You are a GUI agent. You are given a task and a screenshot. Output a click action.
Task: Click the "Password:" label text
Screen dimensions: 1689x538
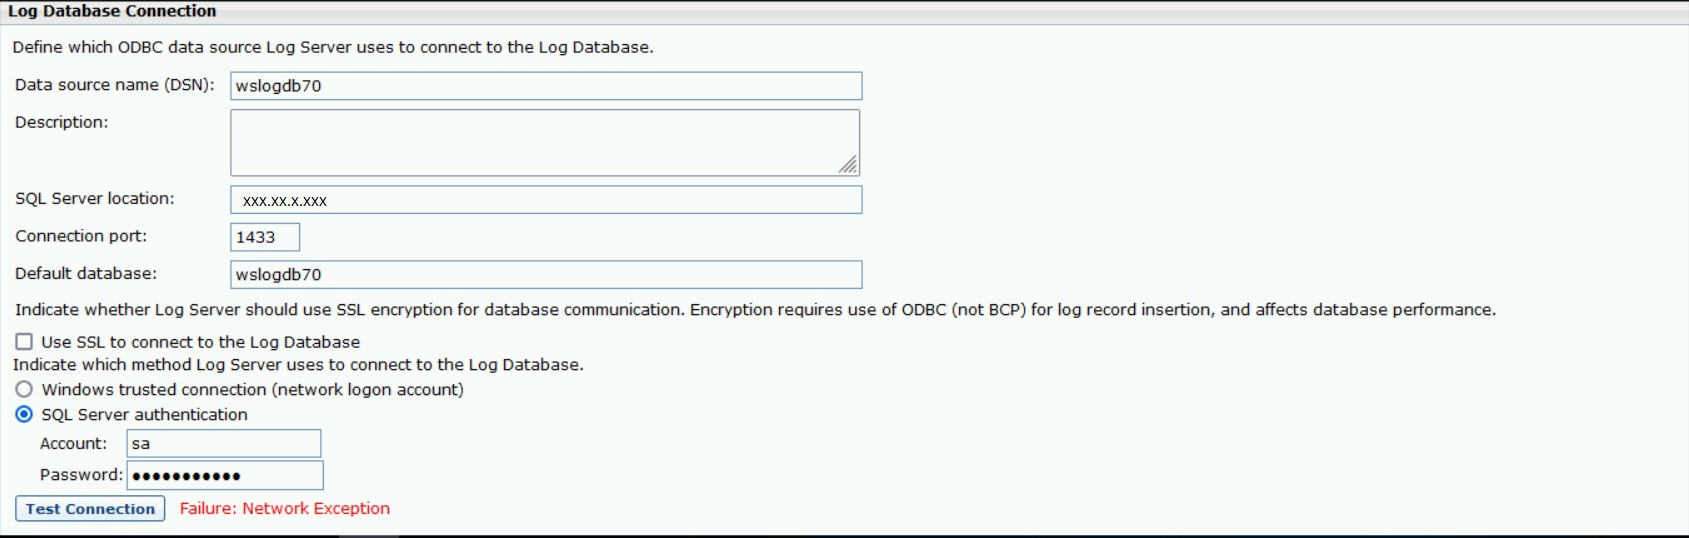81,474
